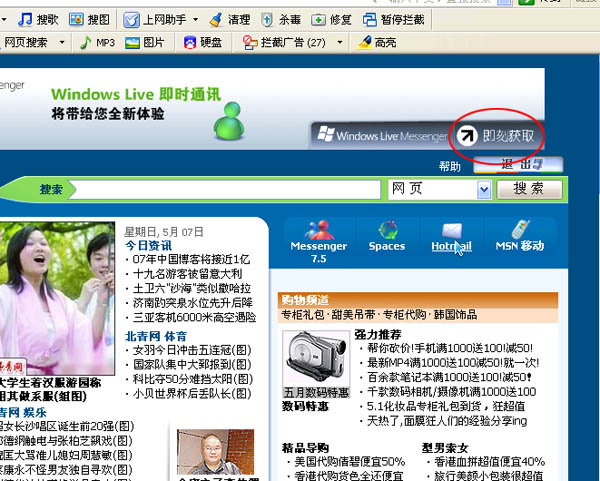
Task: Open the Messenger 7.5 icon link
Action: click(319, 230)
